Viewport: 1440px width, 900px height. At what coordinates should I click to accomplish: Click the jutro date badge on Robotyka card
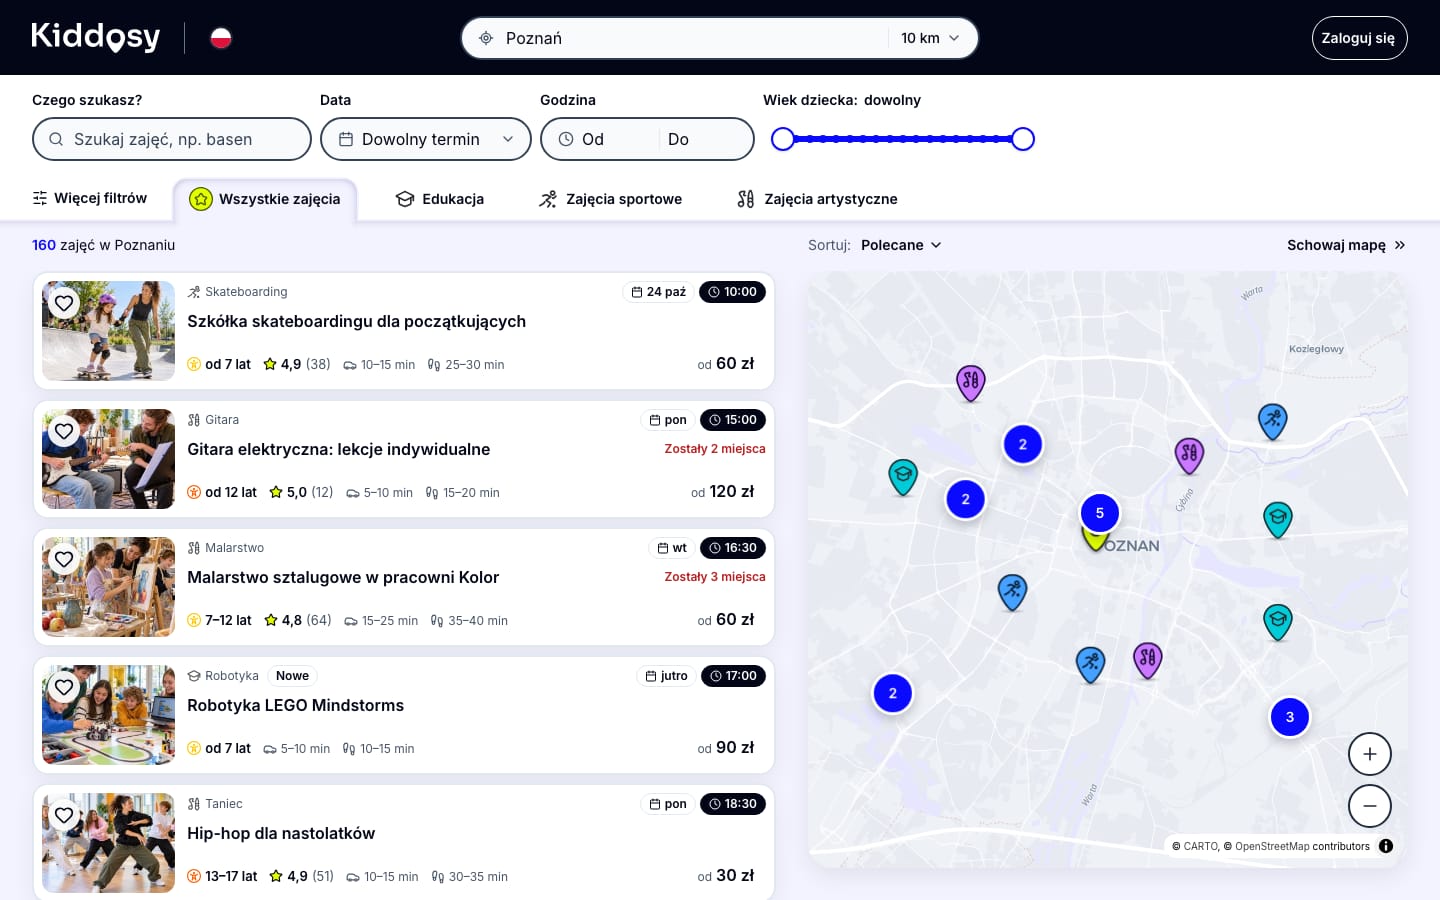(x=666, y=676)
